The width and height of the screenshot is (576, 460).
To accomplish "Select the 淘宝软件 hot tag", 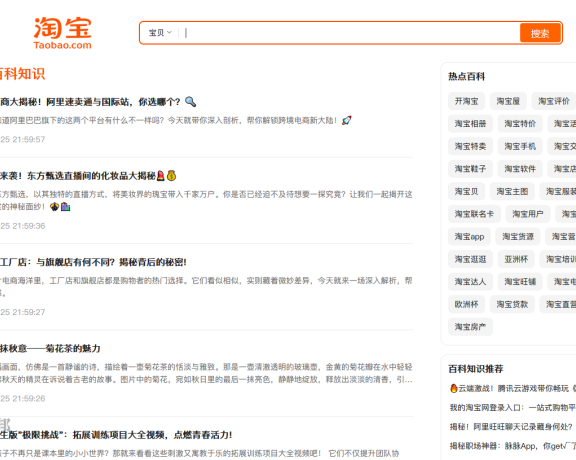I will tap(520, 169).
